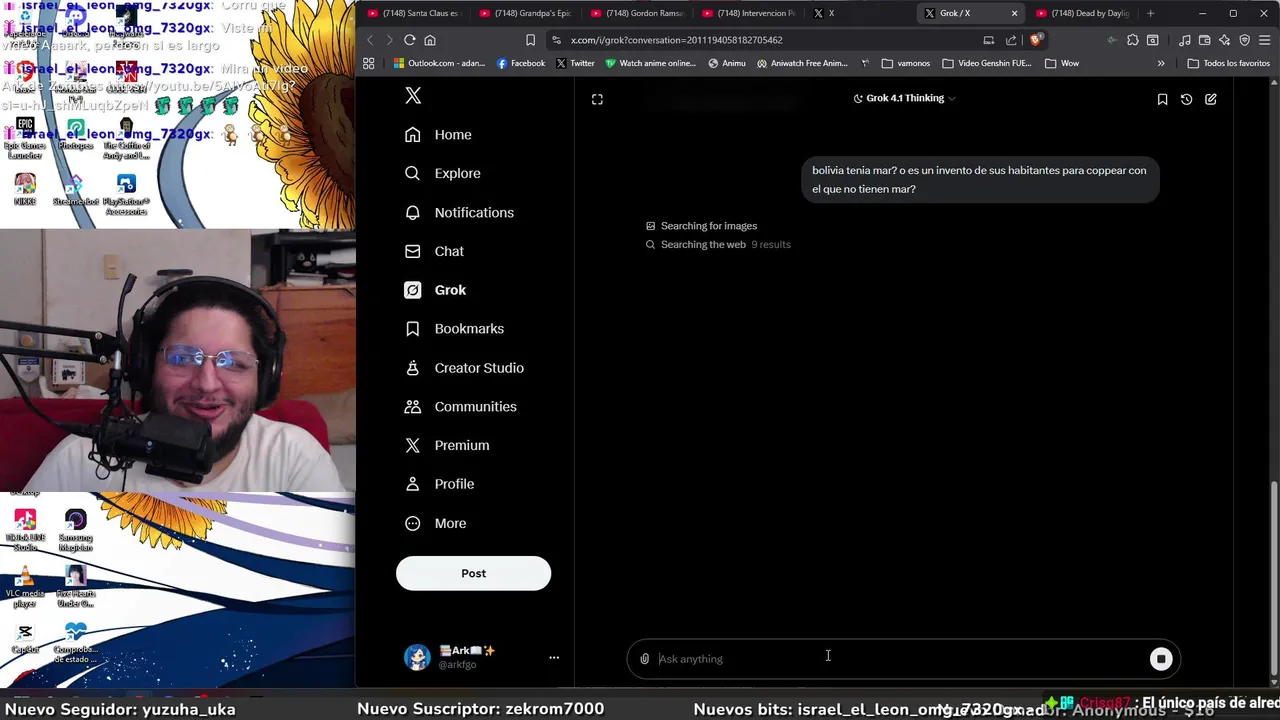
Task: Open Profile in the sidebar
Action: [439, 484]
